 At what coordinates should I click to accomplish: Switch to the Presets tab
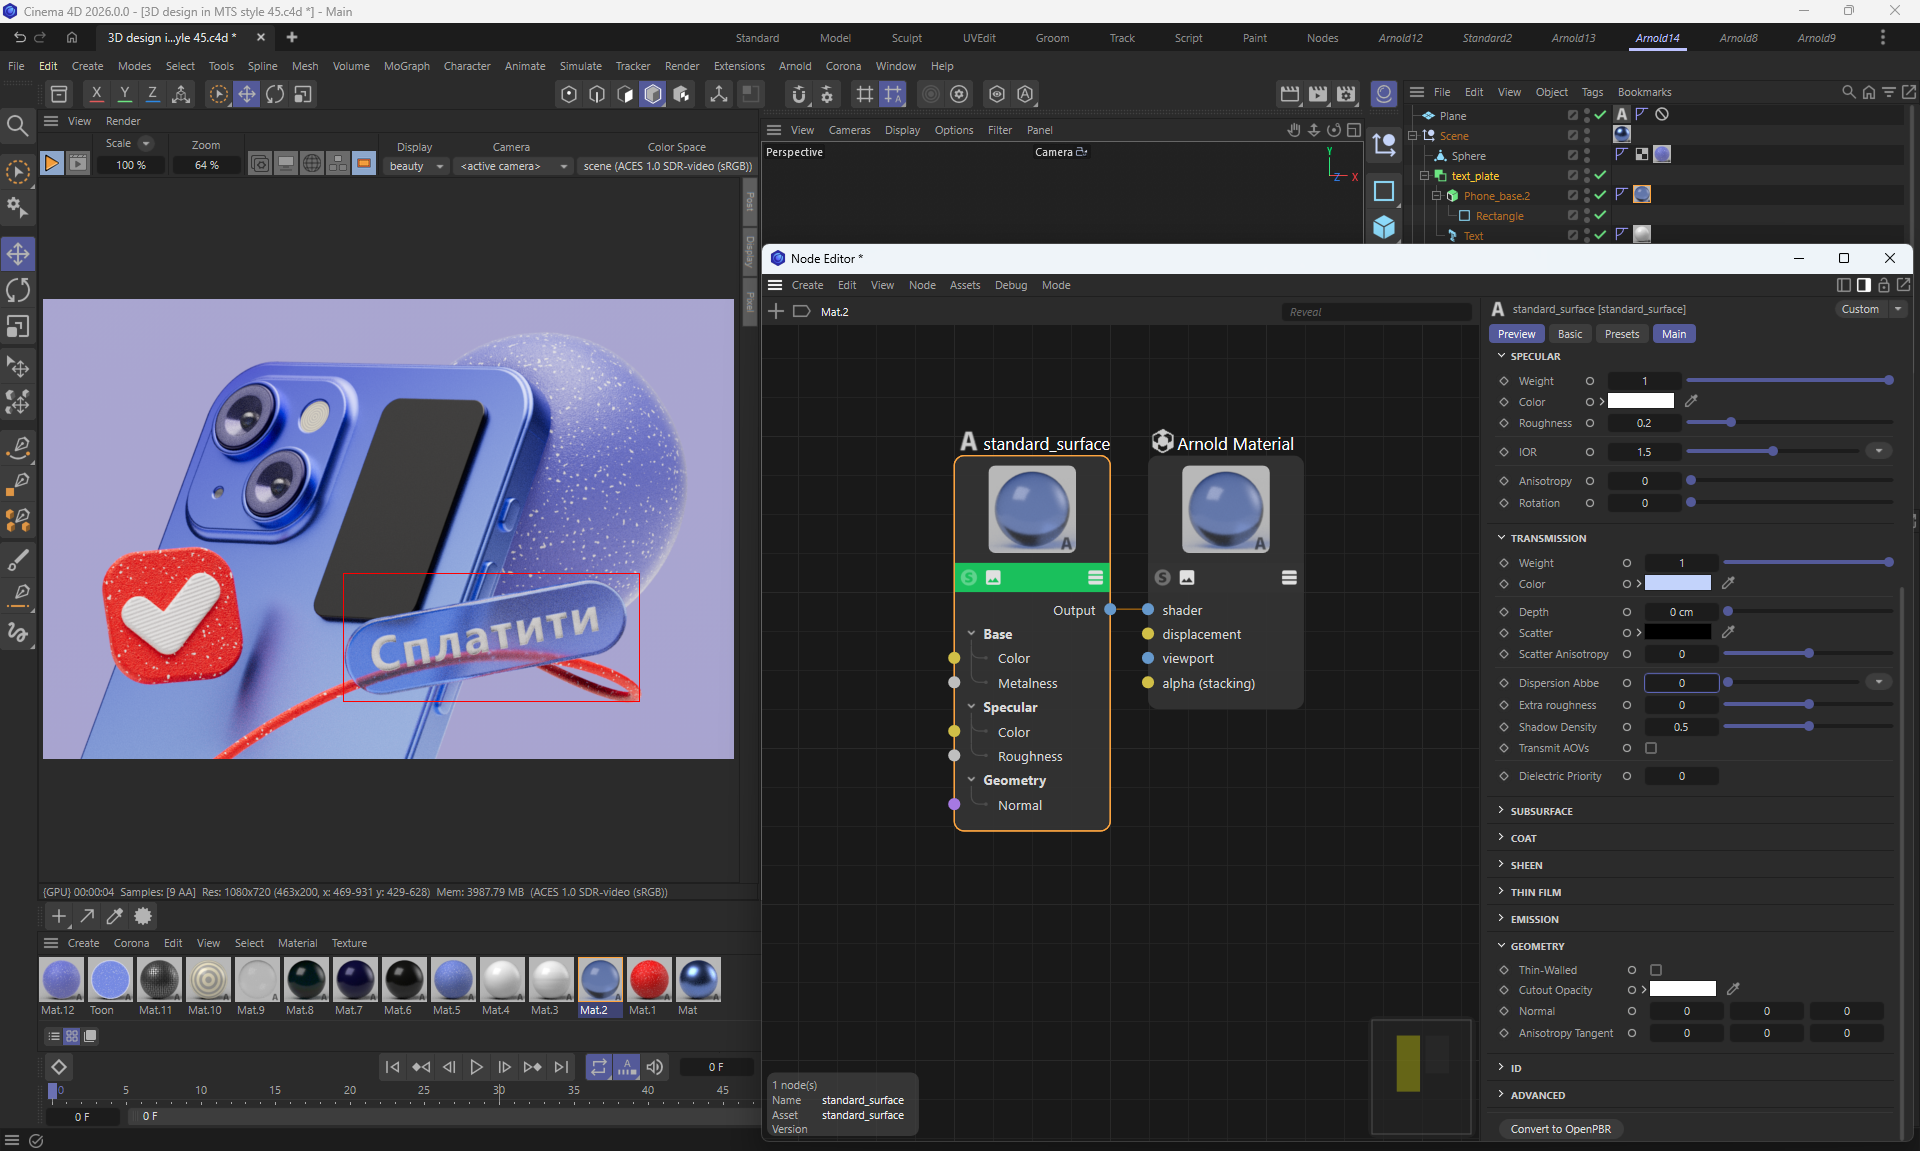[x=1621, y=334]
